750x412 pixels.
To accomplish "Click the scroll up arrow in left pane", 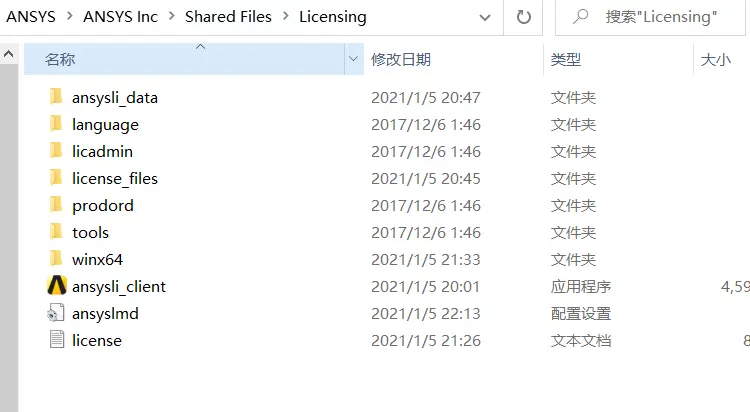I will (x=9, y=54).
